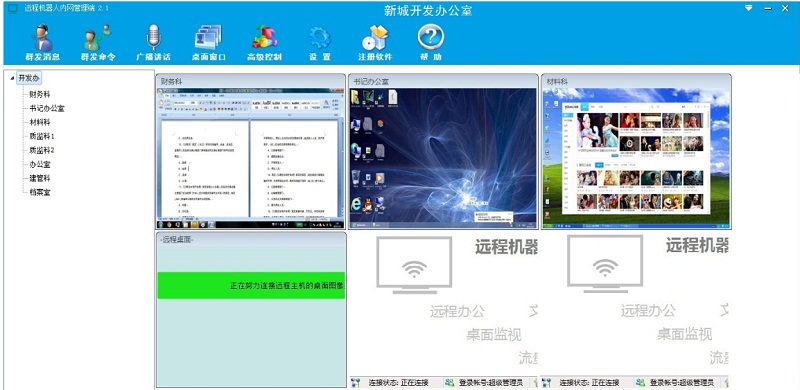Select 财务科 in the tree
Image resolution: width=800 pixels, height=390 pixels.
tap(40, 94)
